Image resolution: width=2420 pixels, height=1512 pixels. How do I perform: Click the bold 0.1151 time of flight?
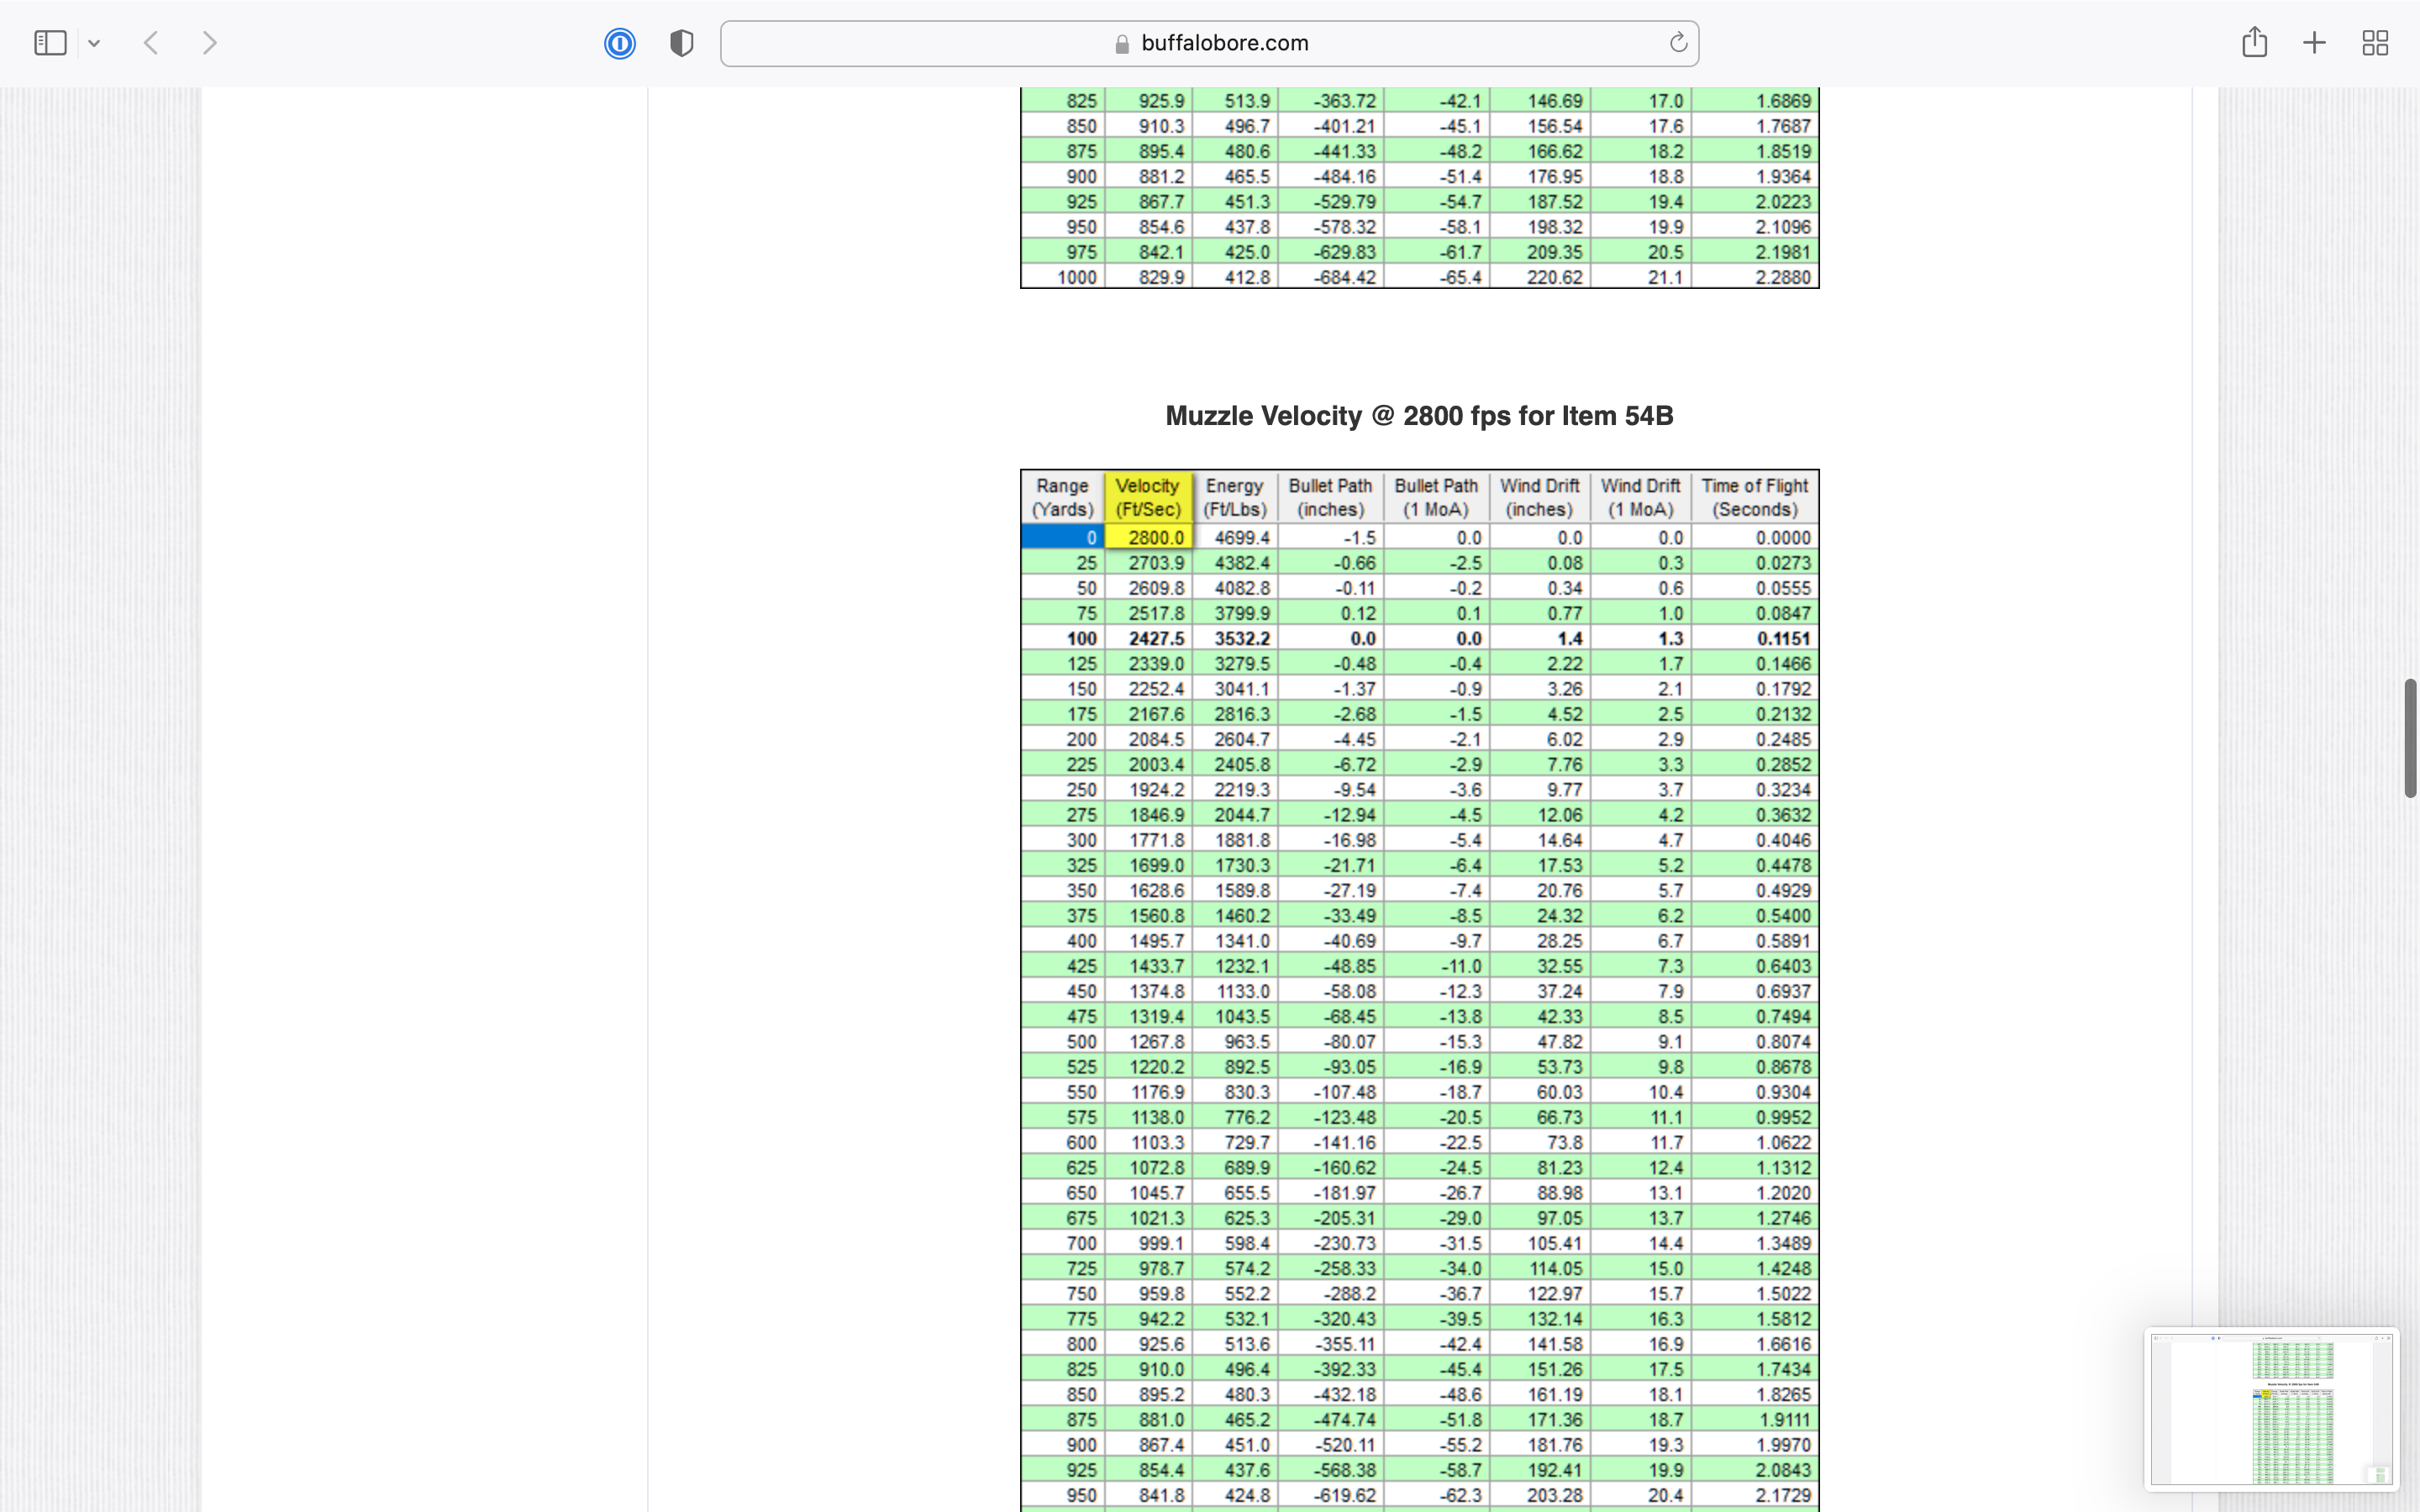[x=1755, y=639]
